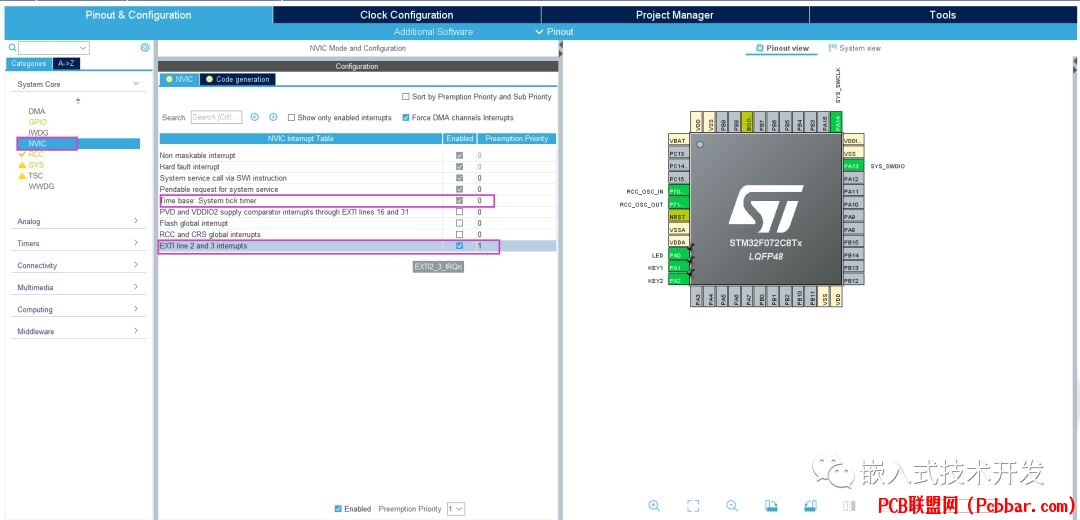
Task: Expand the Timers category
Action: click(136, 243)
